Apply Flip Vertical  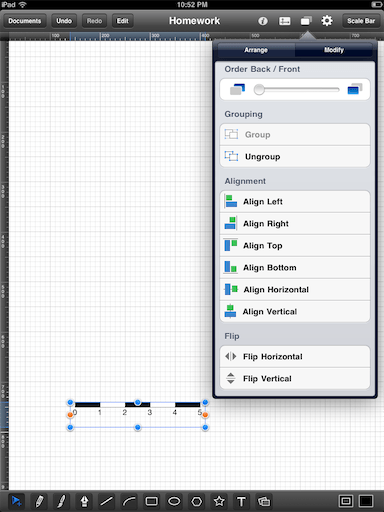coord(295,379)
